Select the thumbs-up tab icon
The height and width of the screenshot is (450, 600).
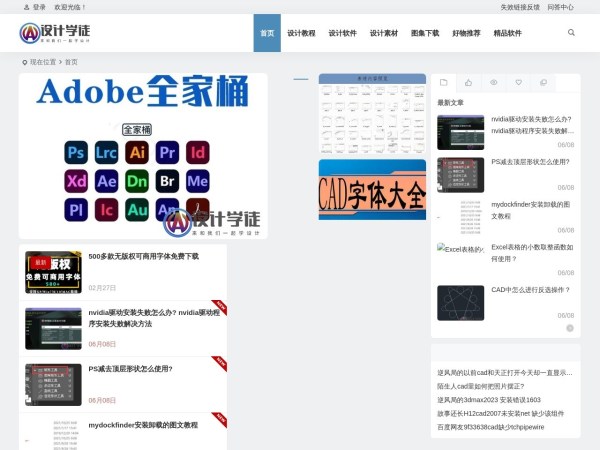468,83
